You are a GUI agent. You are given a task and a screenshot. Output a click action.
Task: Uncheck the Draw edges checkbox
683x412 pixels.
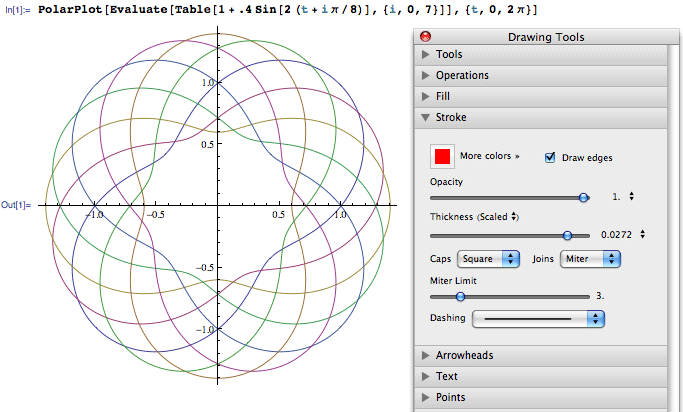(550, 157)
